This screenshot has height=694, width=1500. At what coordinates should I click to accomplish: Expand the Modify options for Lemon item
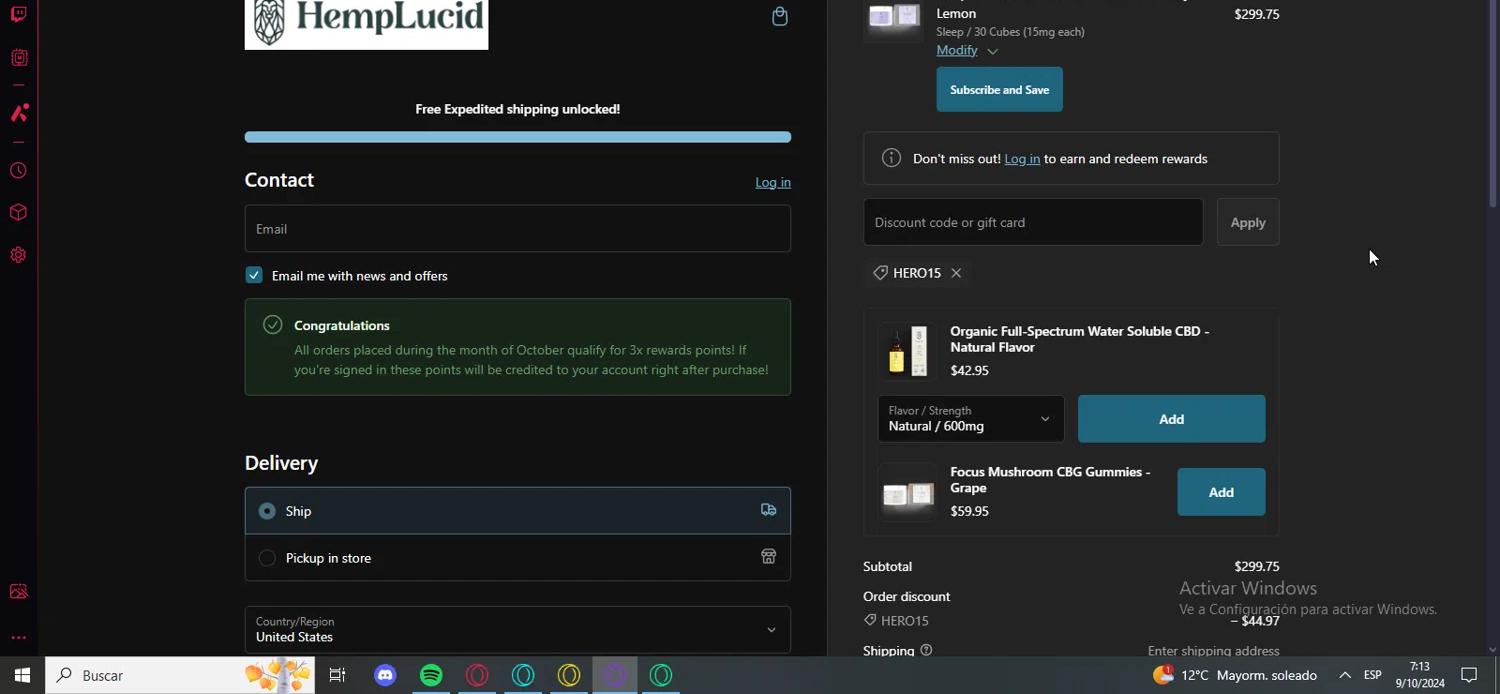967,50
